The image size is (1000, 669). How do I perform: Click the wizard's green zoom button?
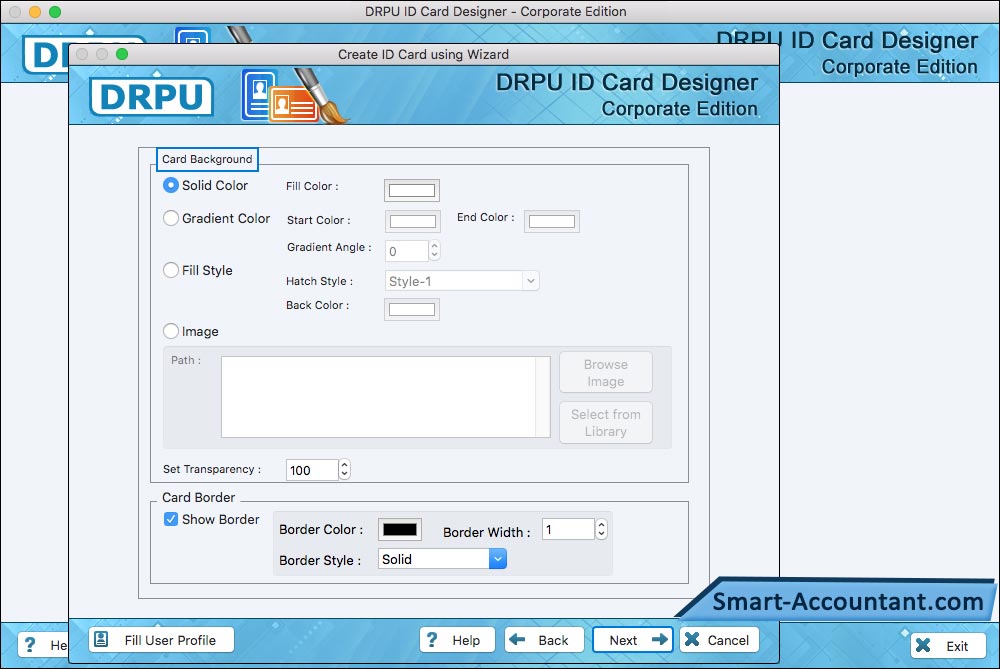[x=122, y=54]
